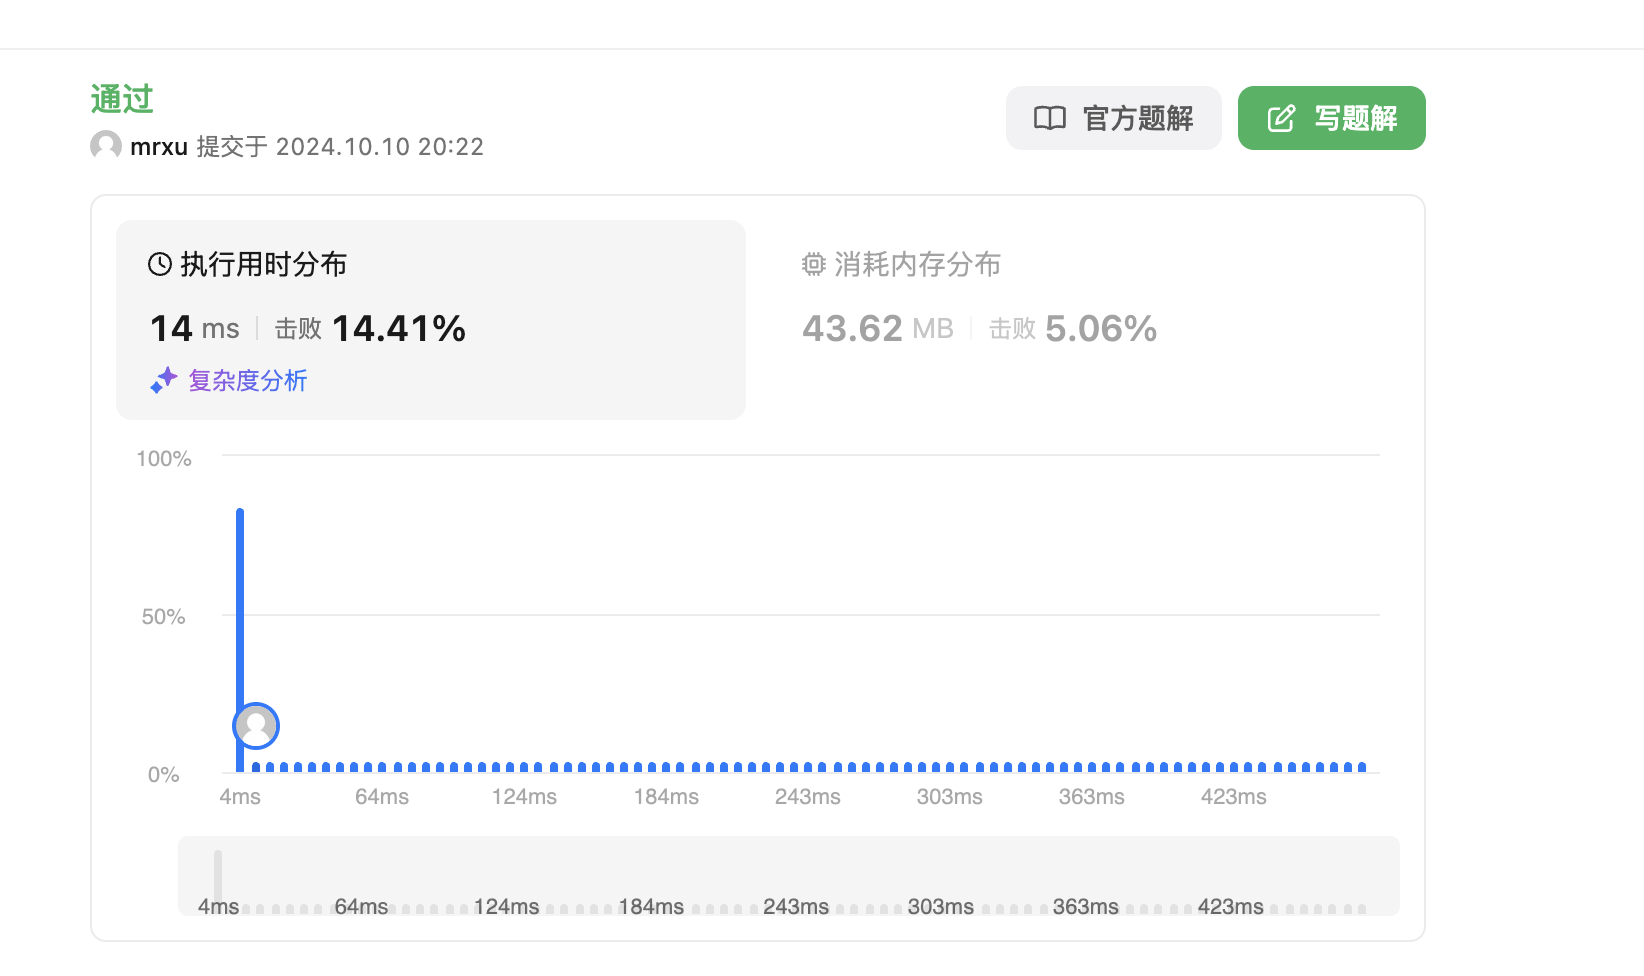Click the 100% label on the y-axis
The image size is (1644, 976).
[x=164, y=459]
